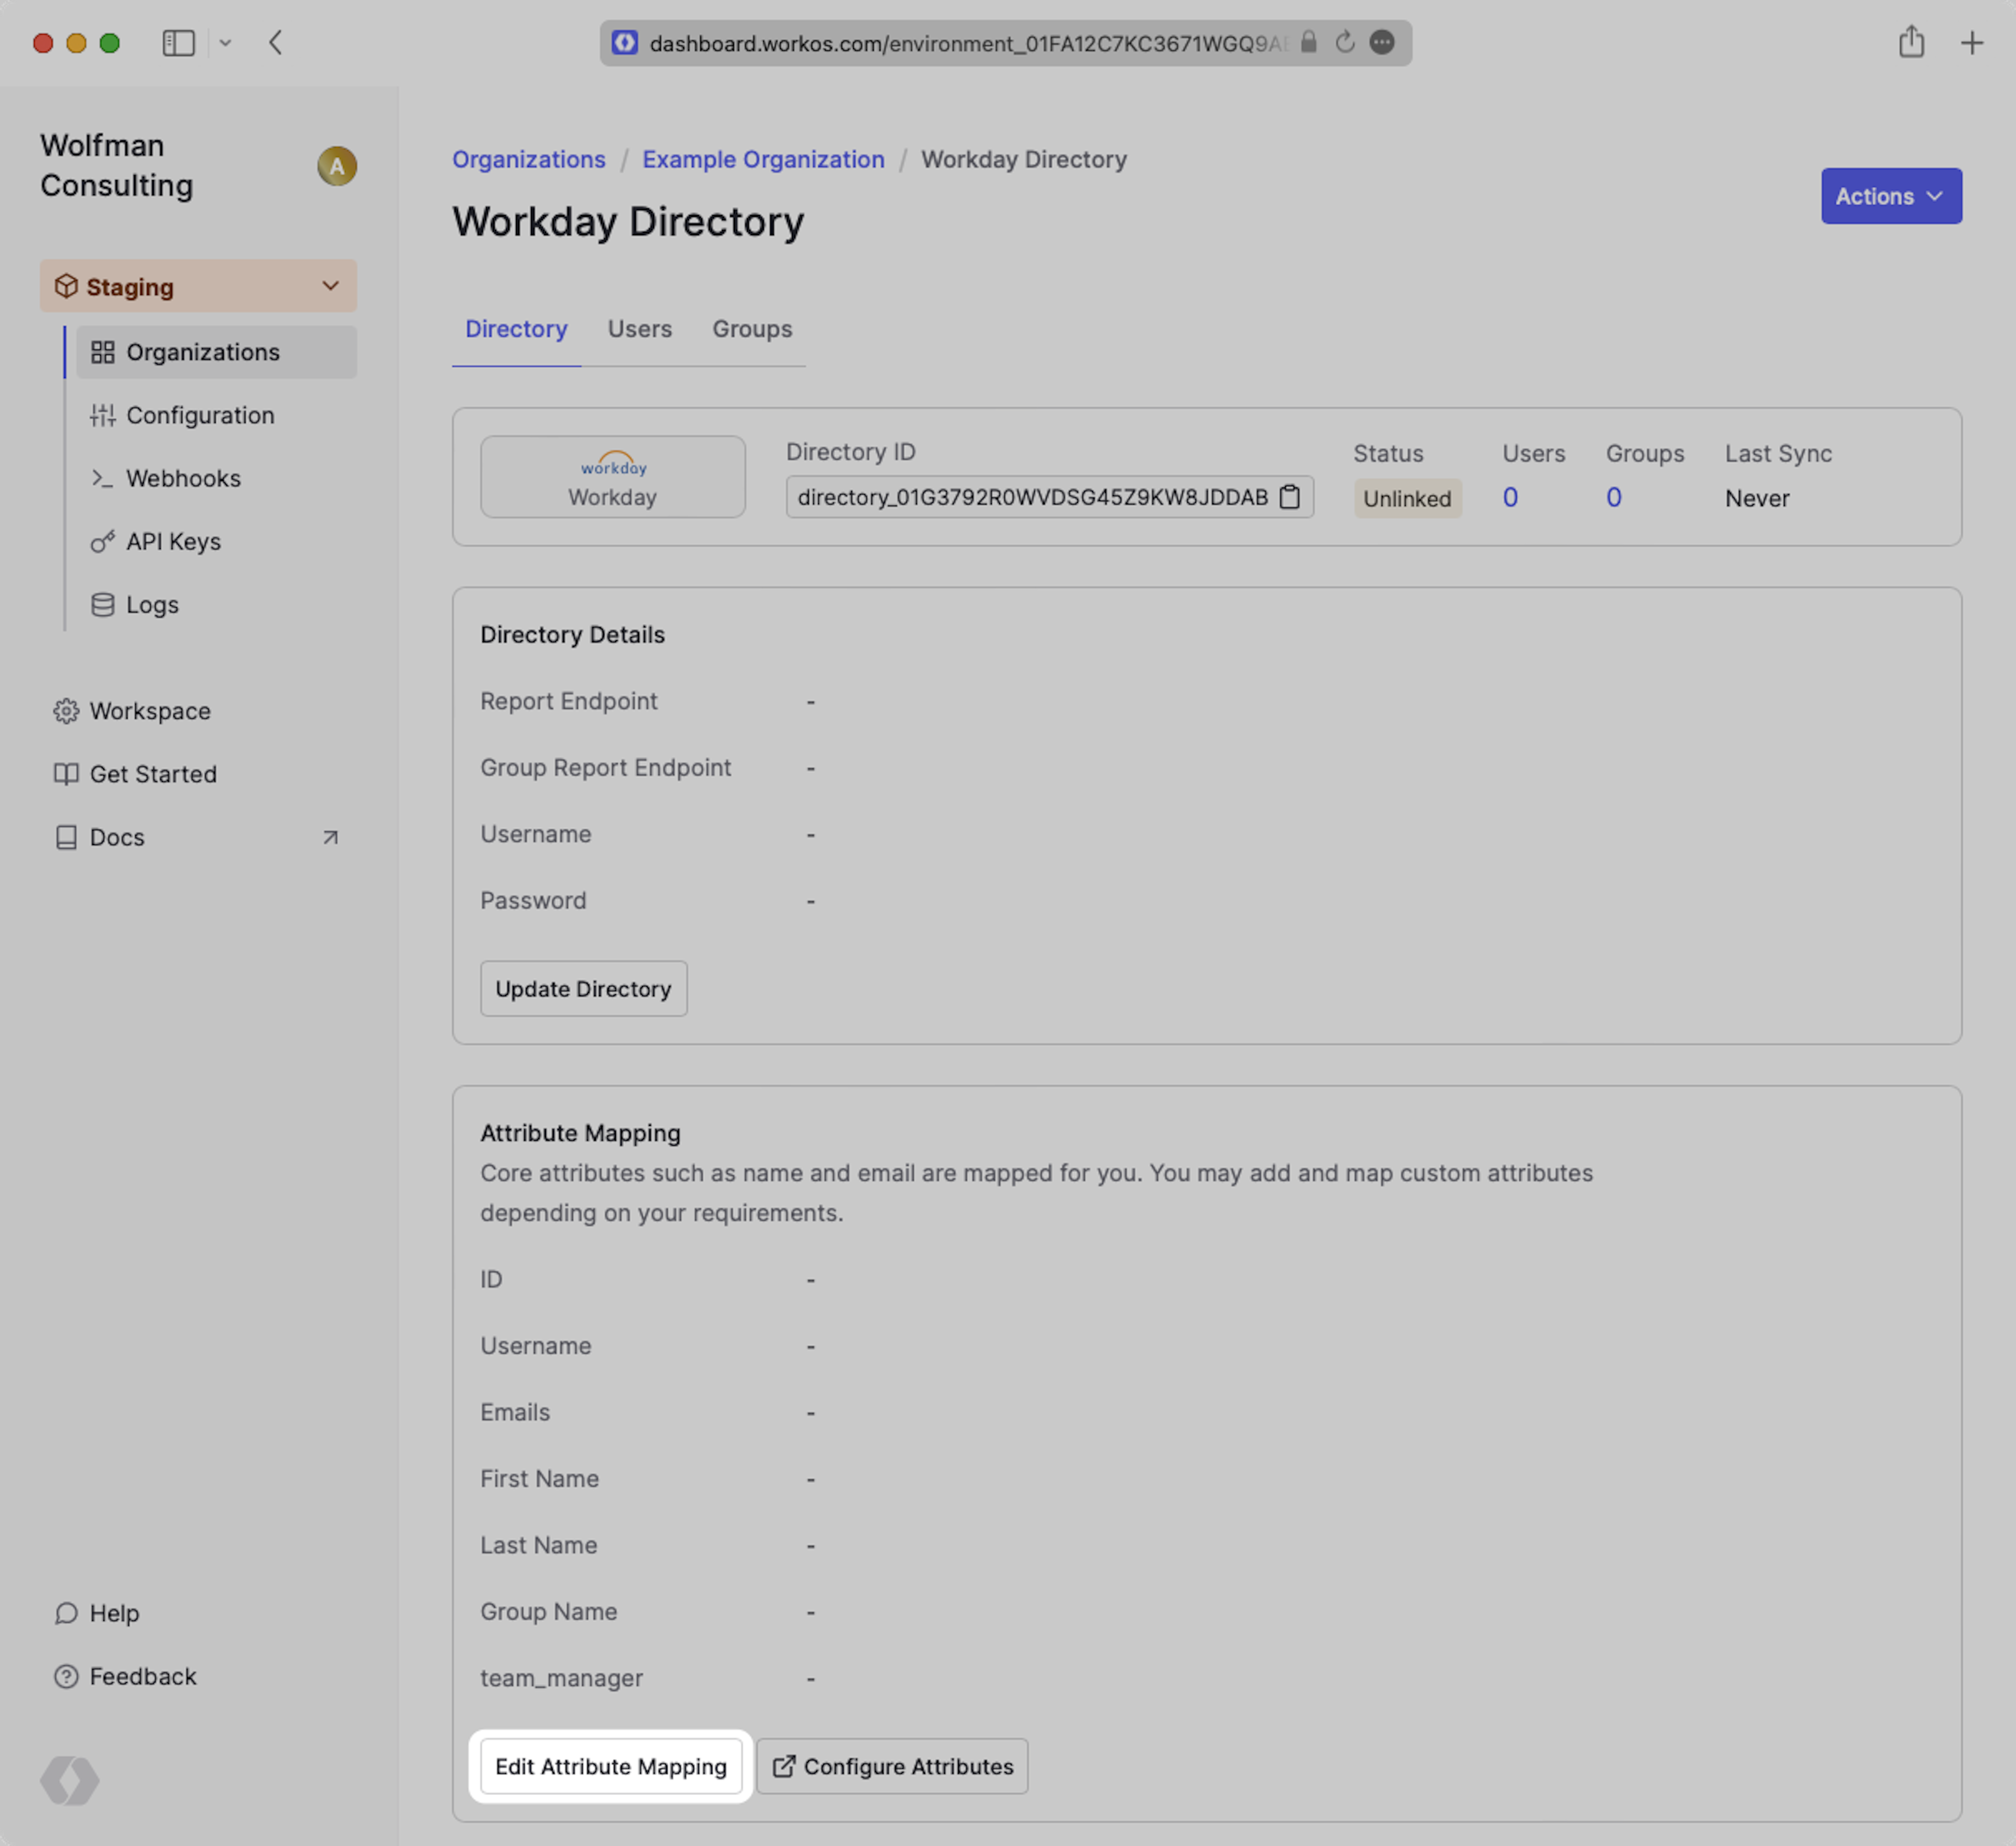Open the Actions dropdown menu
2016x1846 pixels.
pyautogui.click(x=1890, y=196)
